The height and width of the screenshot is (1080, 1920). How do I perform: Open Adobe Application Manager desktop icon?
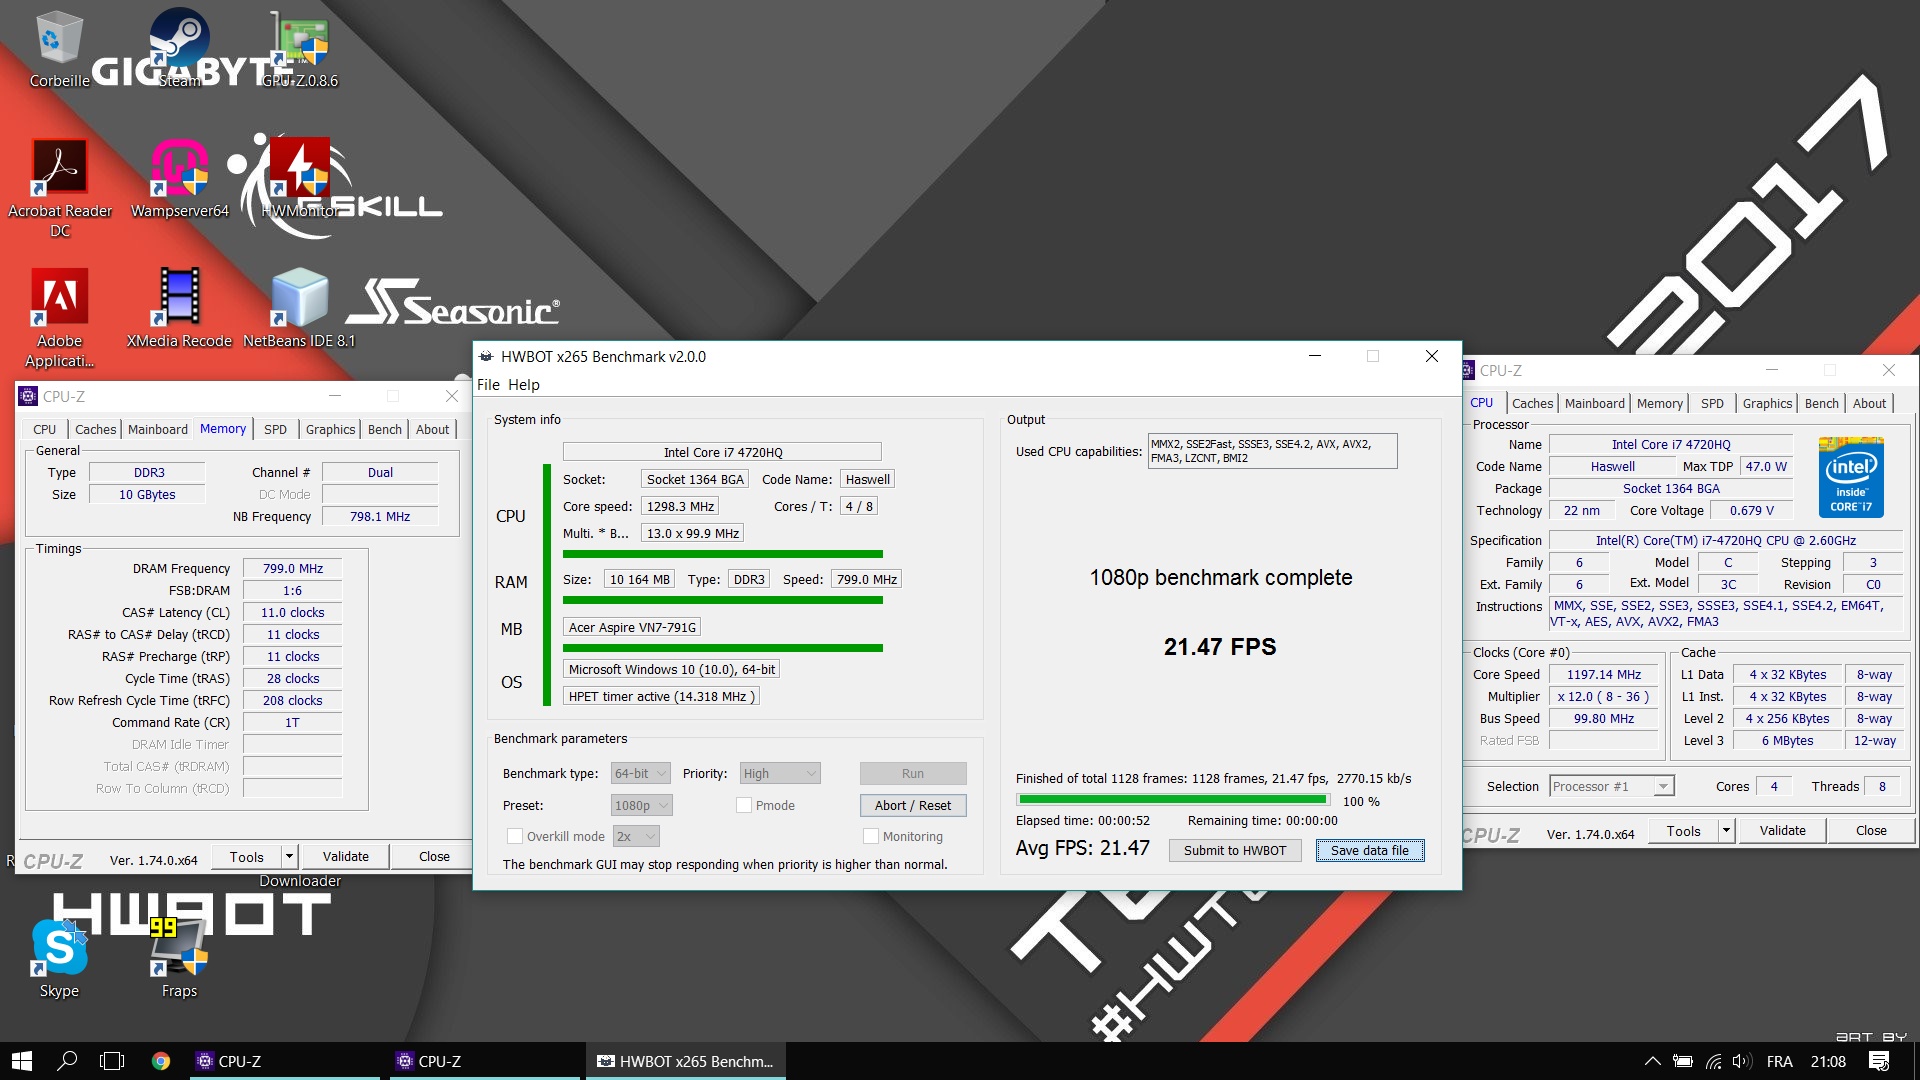60,318
